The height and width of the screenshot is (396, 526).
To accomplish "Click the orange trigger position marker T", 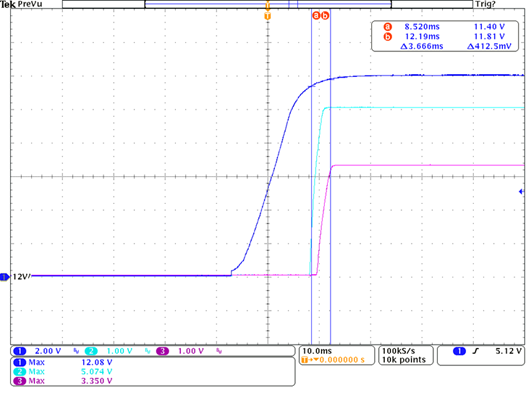I will pyautogui.click(x=267, y=16).
